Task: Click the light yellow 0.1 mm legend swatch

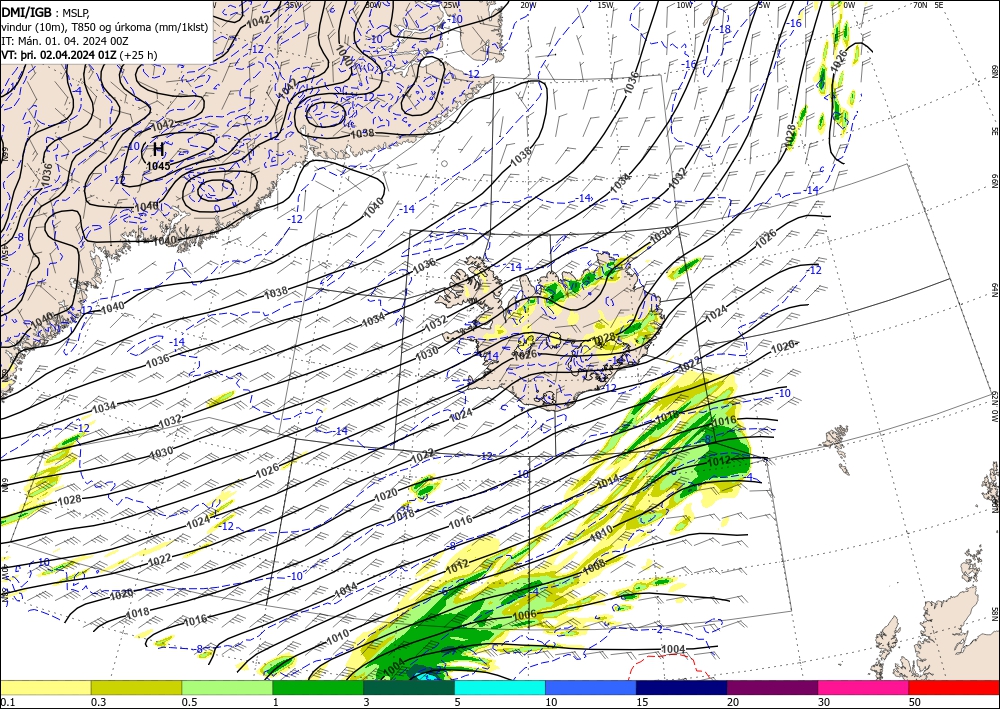Action: point(45,687)
